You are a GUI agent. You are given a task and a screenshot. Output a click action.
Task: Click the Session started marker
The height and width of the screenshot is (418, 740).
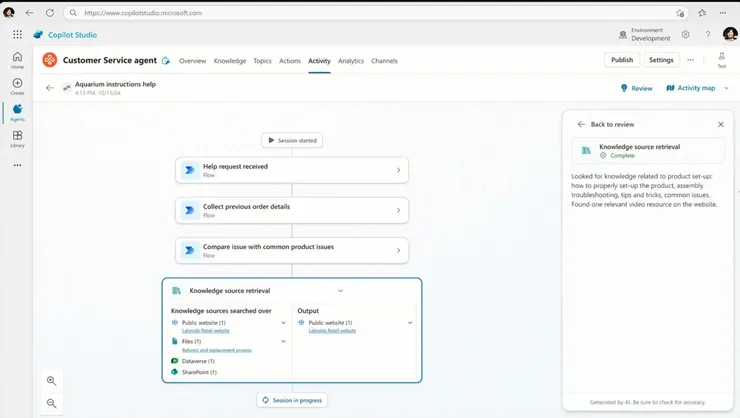click(x=292, y=140)
